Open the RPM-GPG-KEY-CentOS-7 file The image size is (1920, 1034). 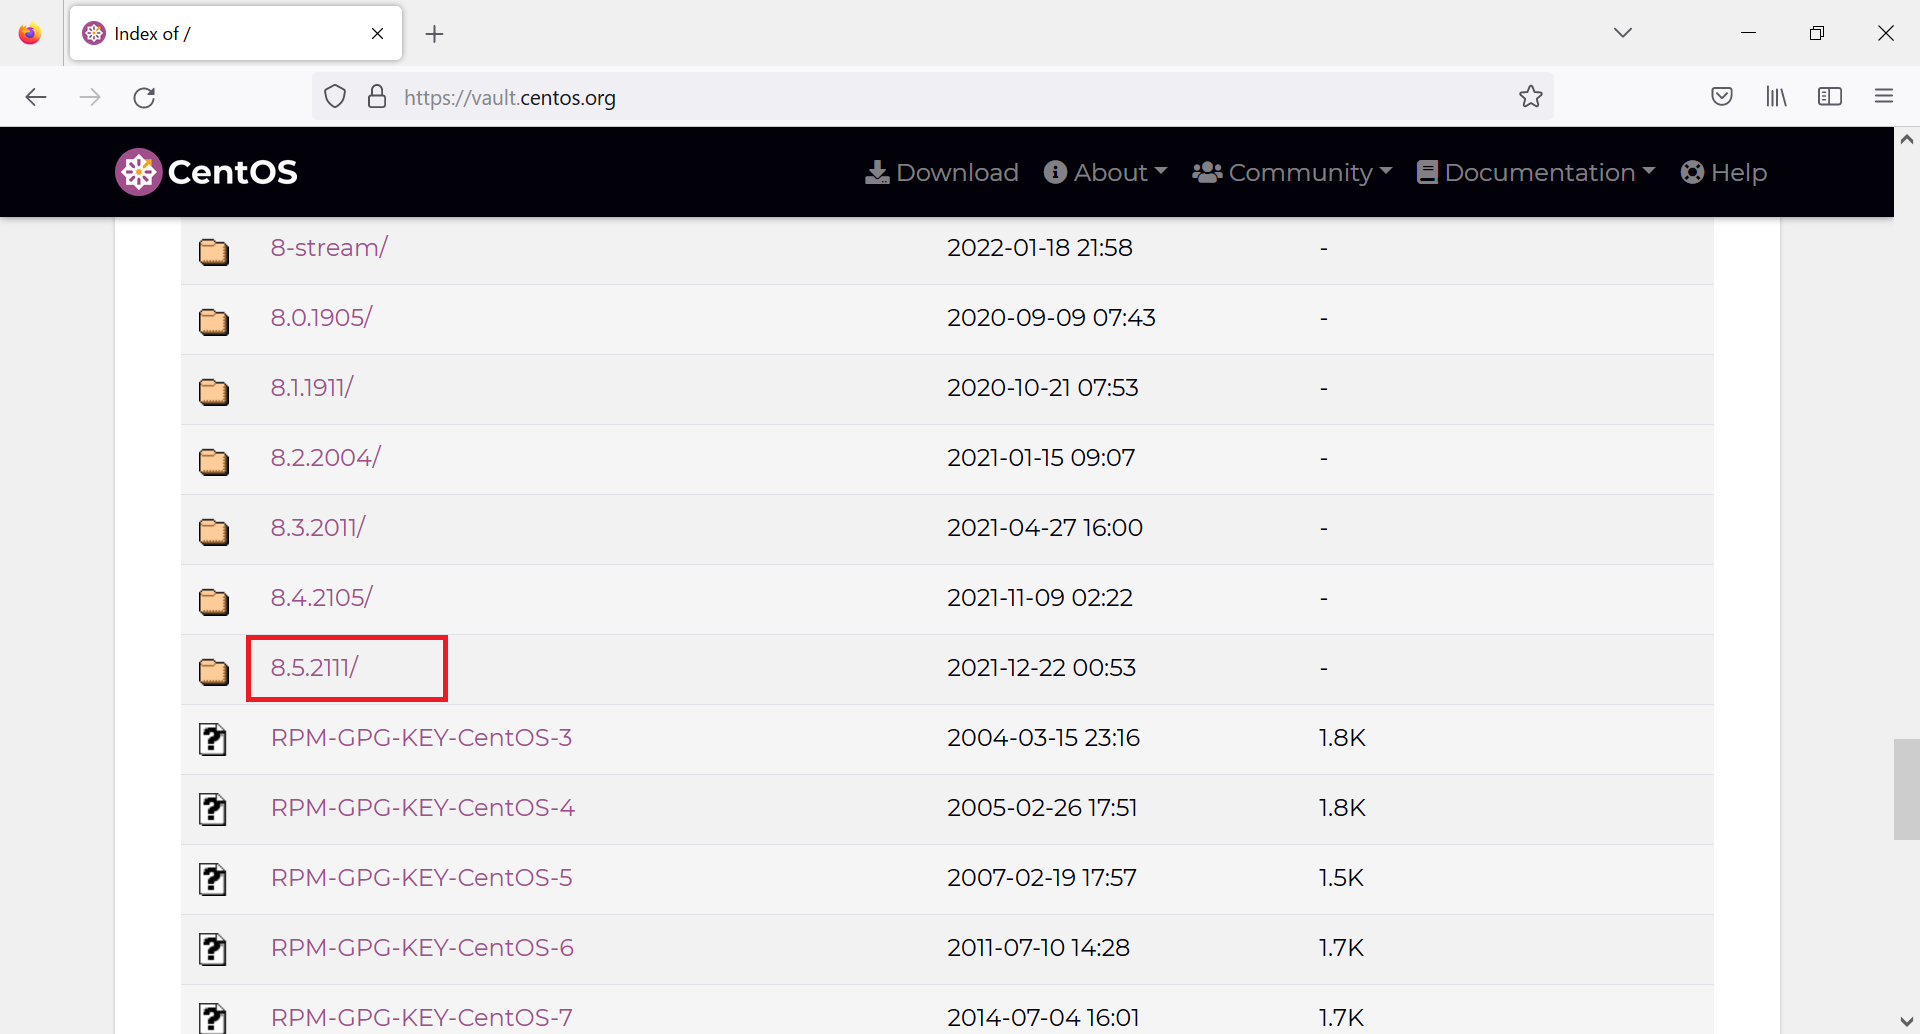pos(421,1016)
